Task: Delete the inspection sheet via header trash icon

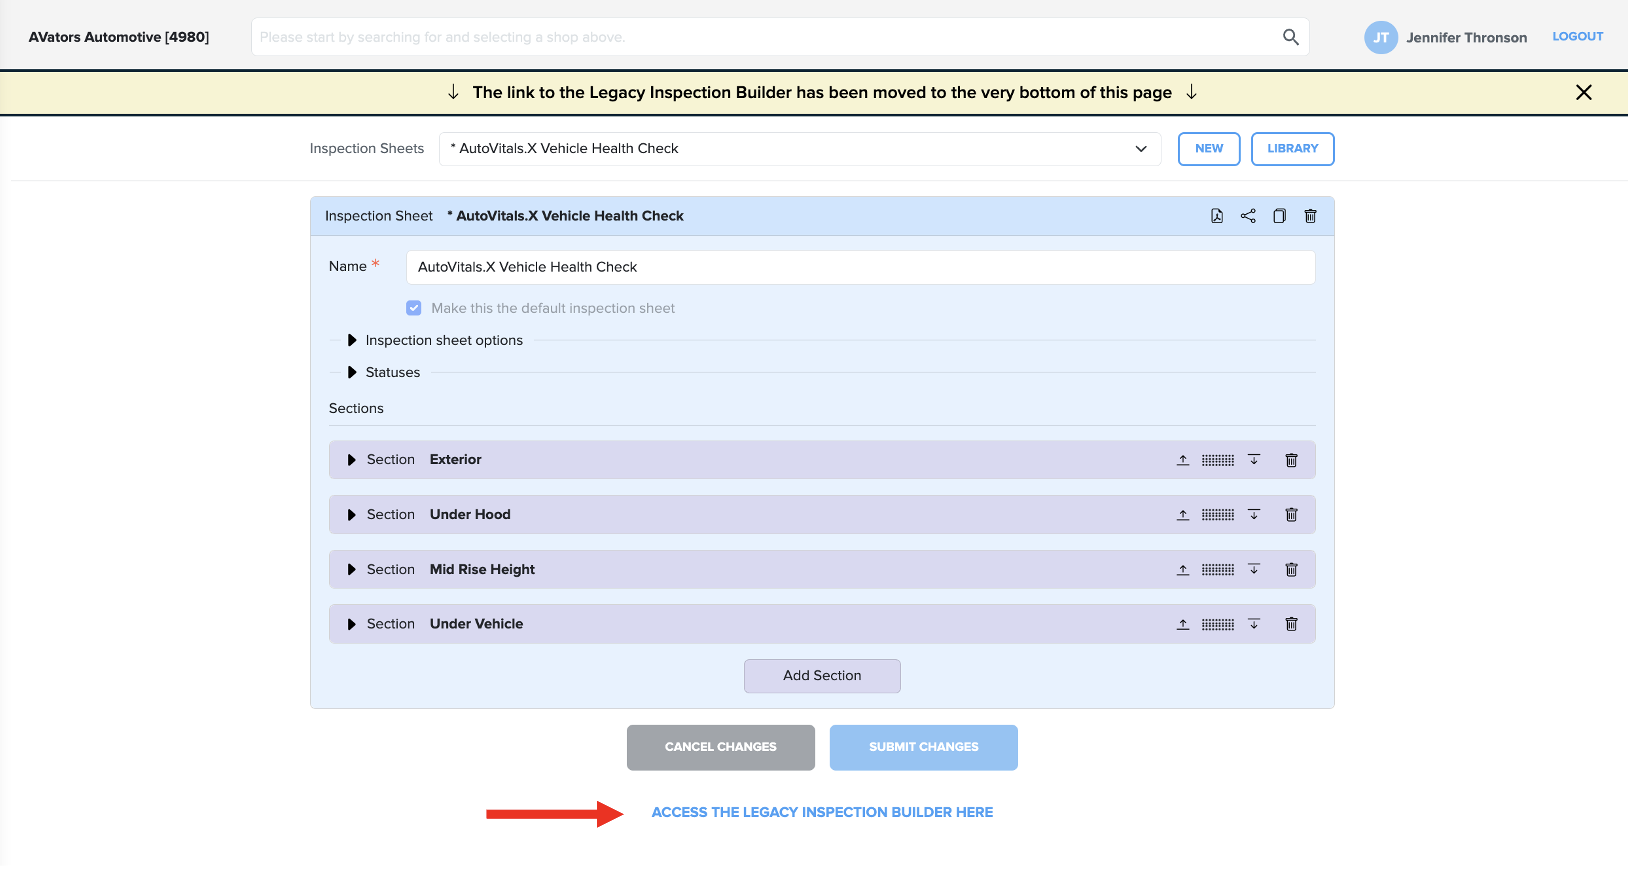Action: click(1310, 216)
